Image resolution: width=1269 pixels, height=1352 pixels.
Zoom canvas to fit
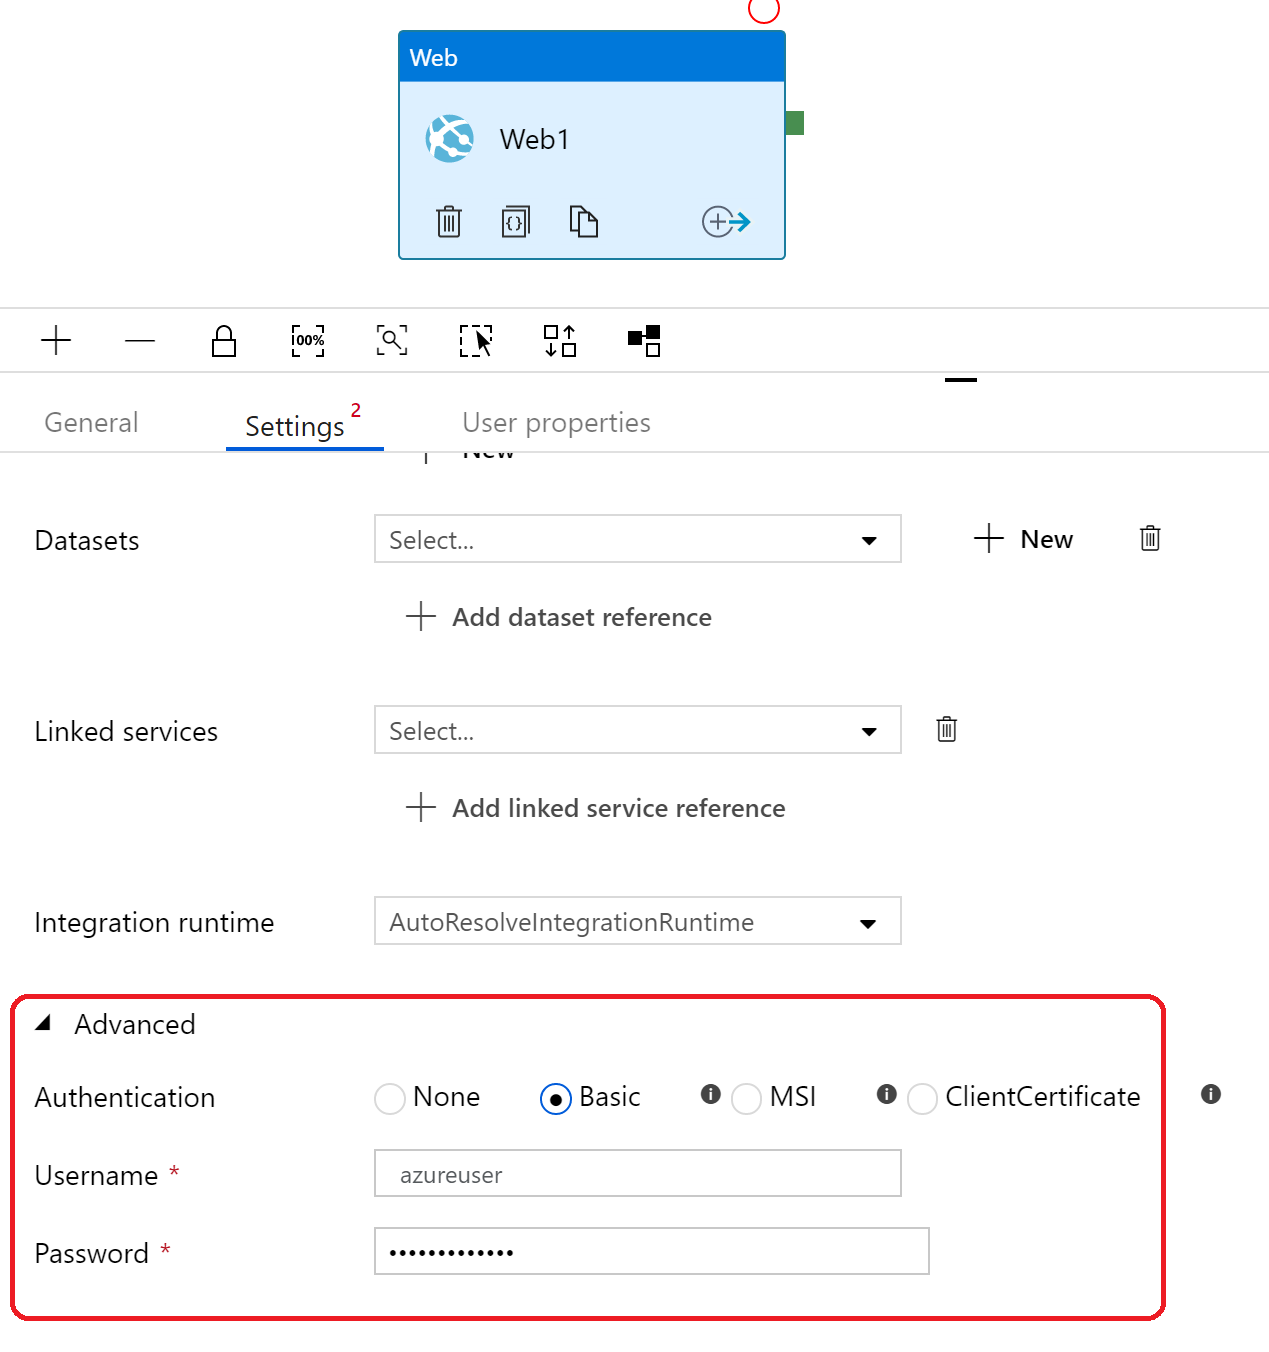(x=392, y=340)
